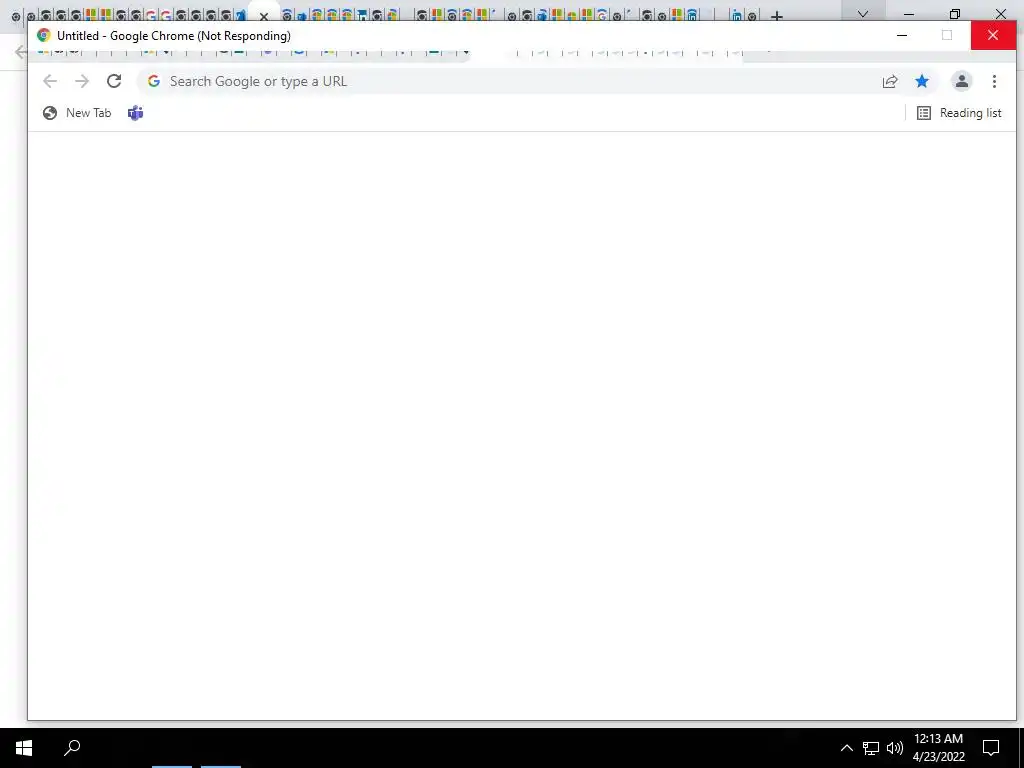
Task: Click the reload page icon
Action: pos(114,81)
